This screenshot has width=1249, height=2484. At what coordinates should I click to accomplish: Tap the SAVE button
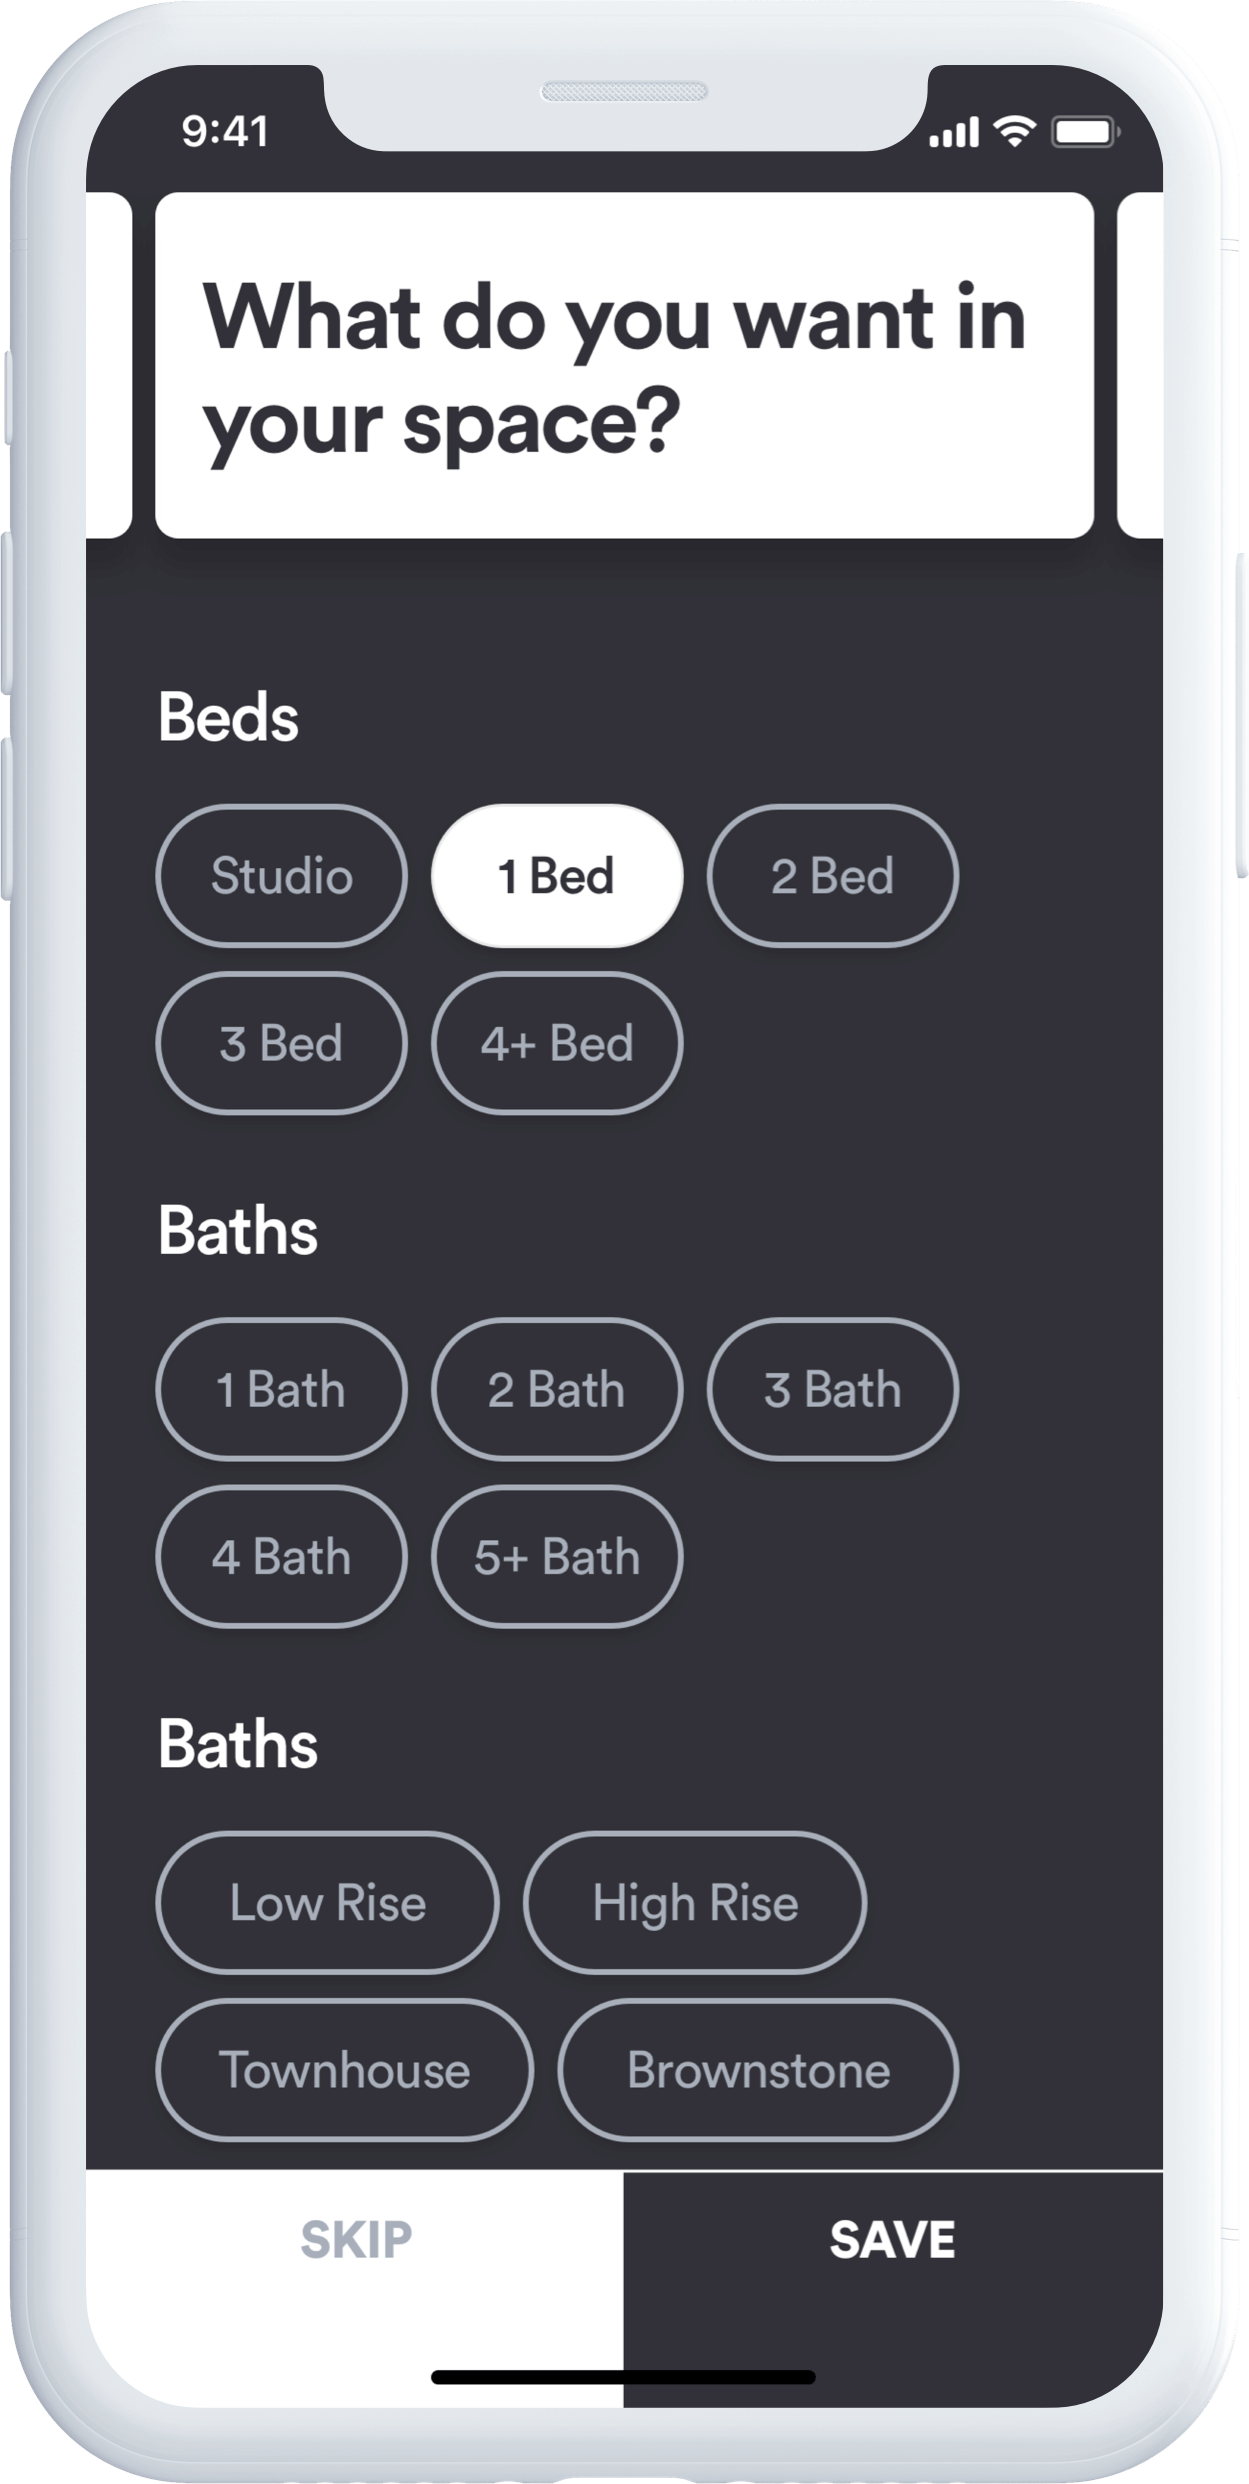[892, 2239]
